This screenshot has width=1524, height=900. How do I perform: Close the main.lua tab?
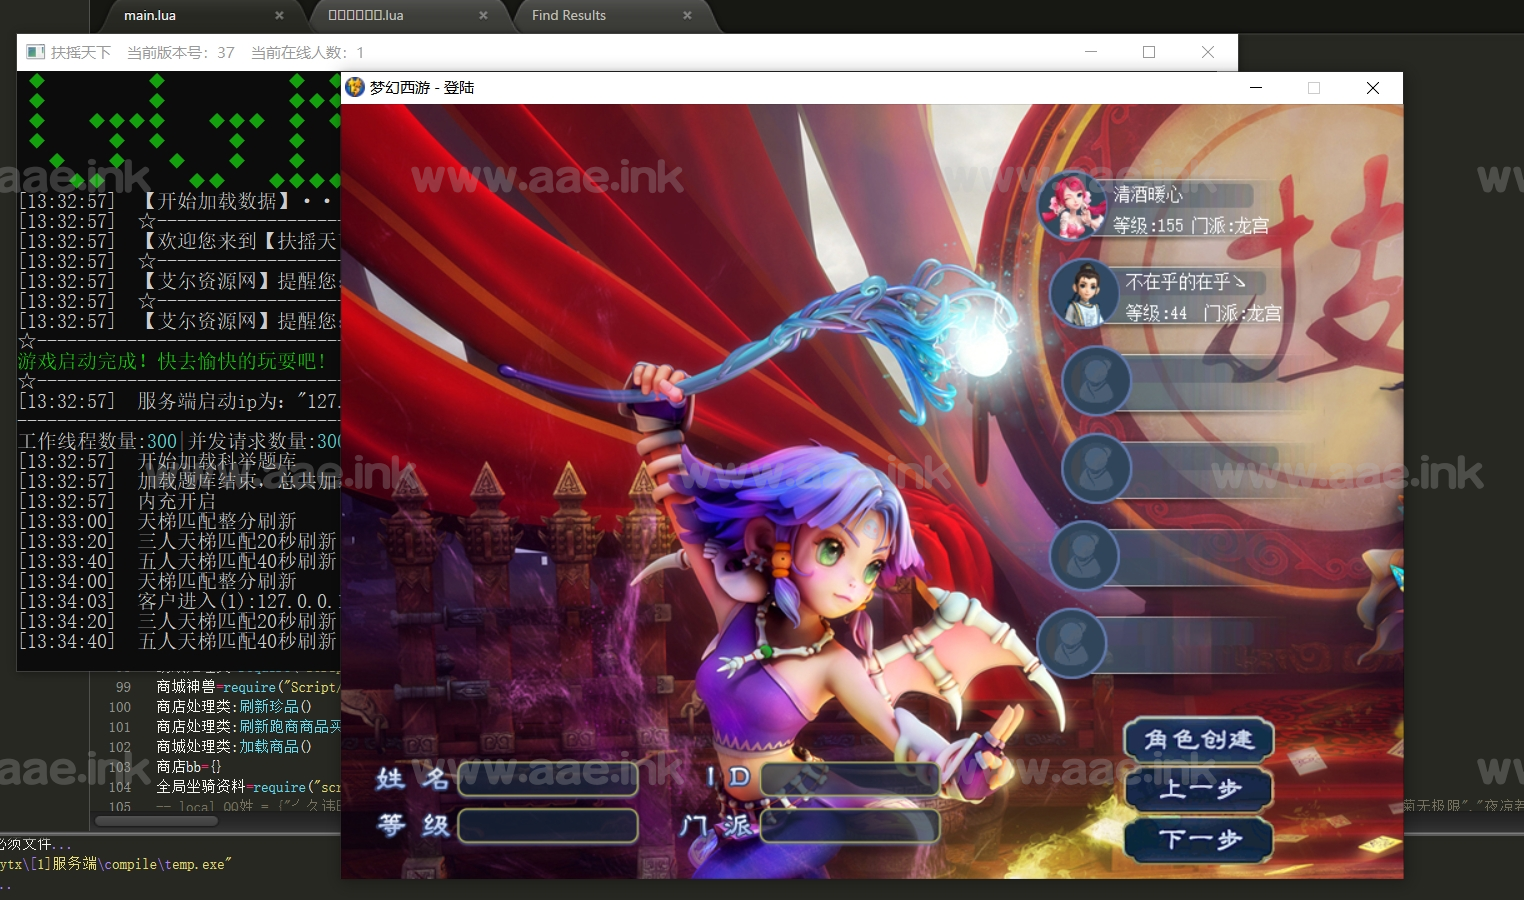[279, 16]
